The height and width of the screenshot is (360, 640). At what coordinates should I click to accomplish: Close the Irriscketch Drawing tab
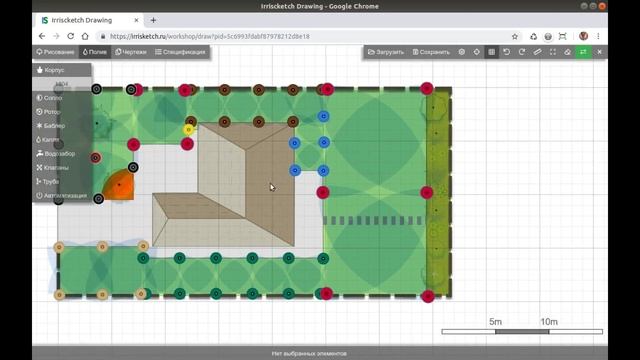(x=136, y=20)
